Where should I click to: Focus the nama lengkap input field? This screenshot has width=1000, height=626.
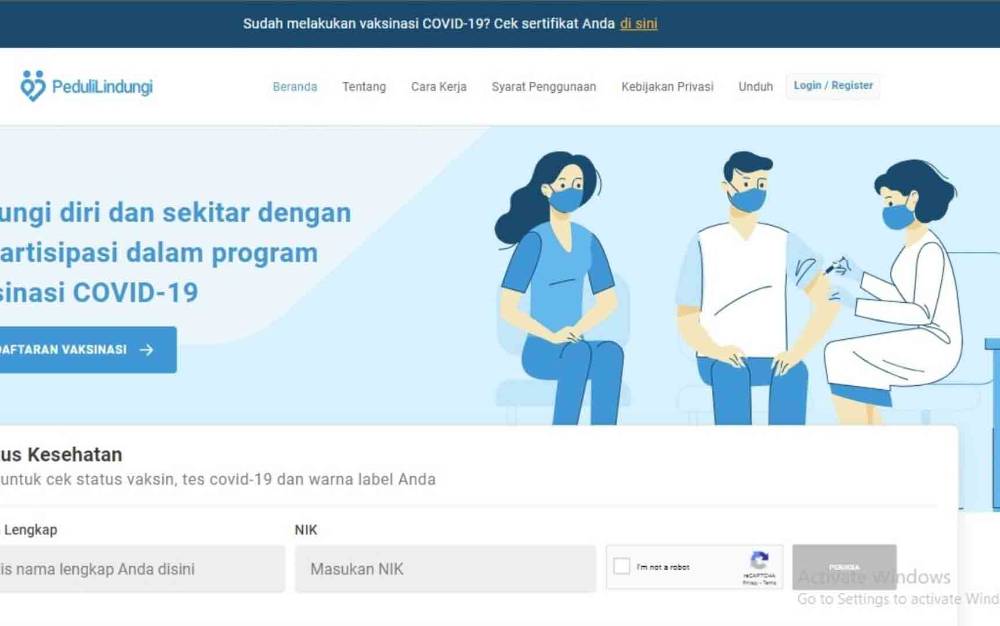pos(142,569)
